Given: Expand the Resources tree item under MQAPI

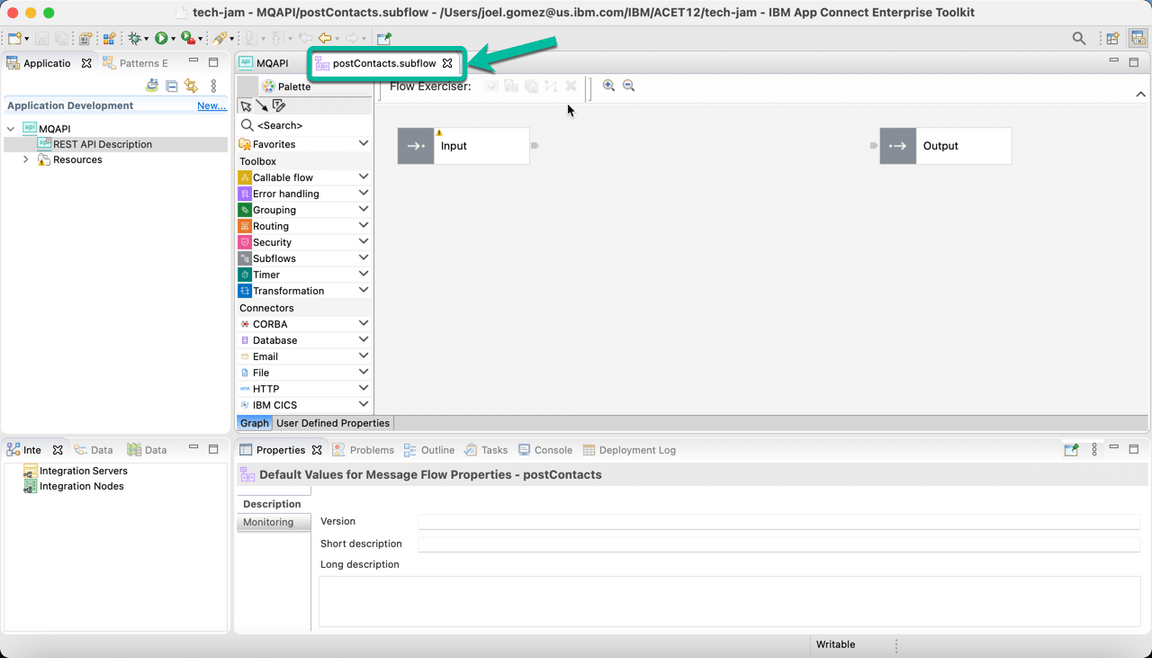Looking at the screenshot, I should coord(25,159).
